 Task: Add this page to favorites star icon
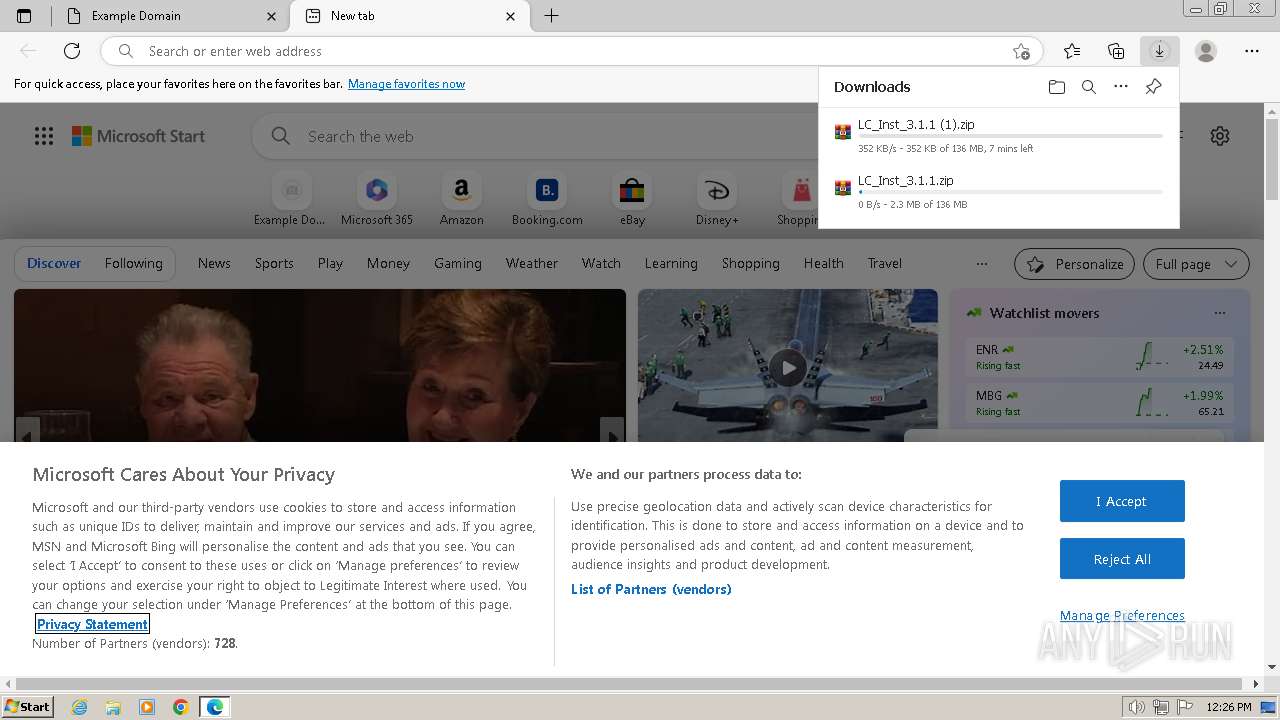tap(1021, 51)
